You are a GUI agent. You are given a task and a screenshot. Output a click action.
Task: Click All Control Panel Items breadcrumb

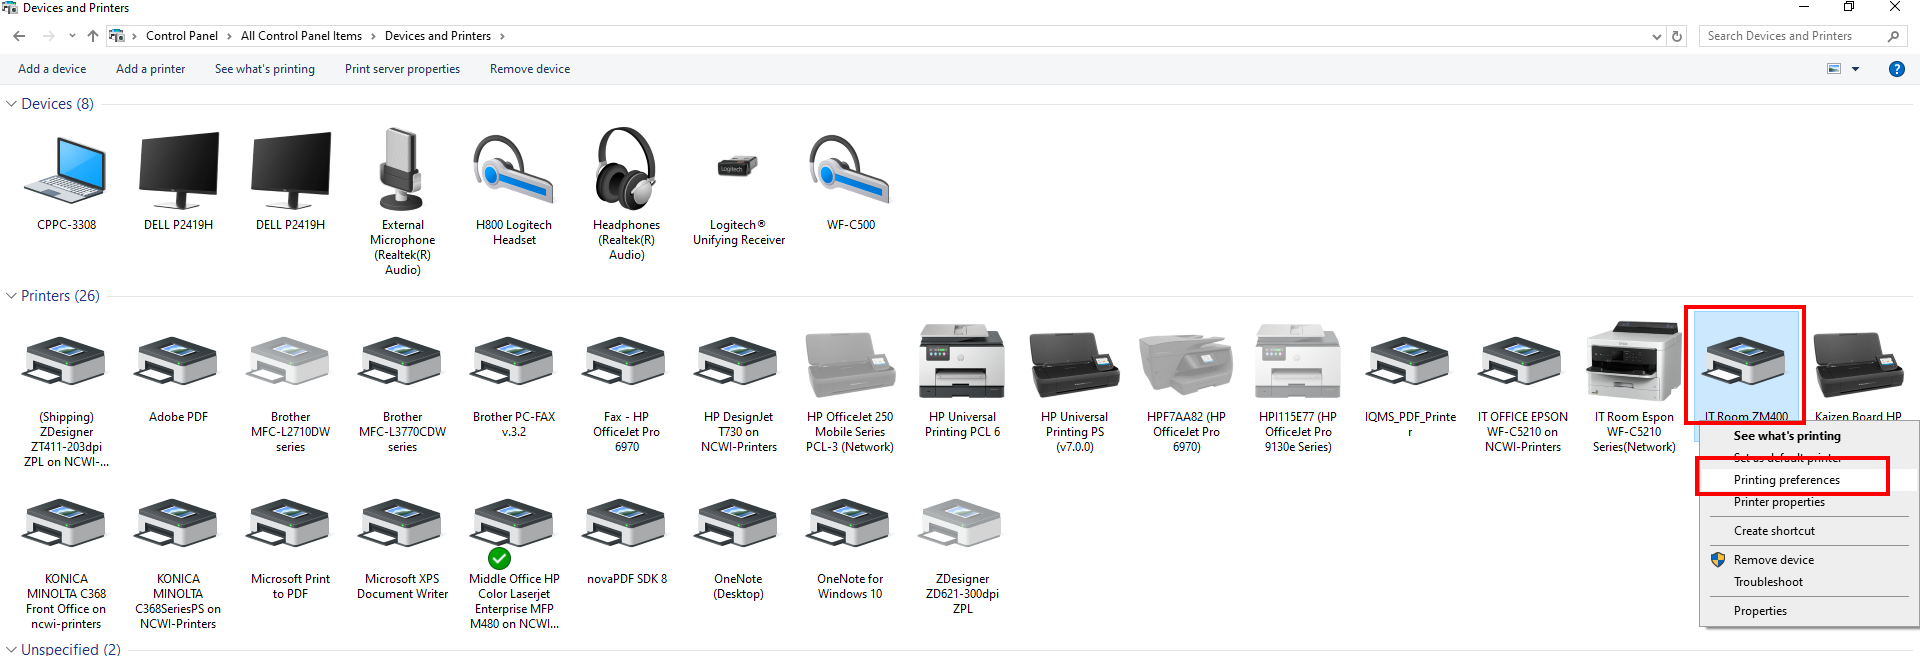tap(301, 36)
